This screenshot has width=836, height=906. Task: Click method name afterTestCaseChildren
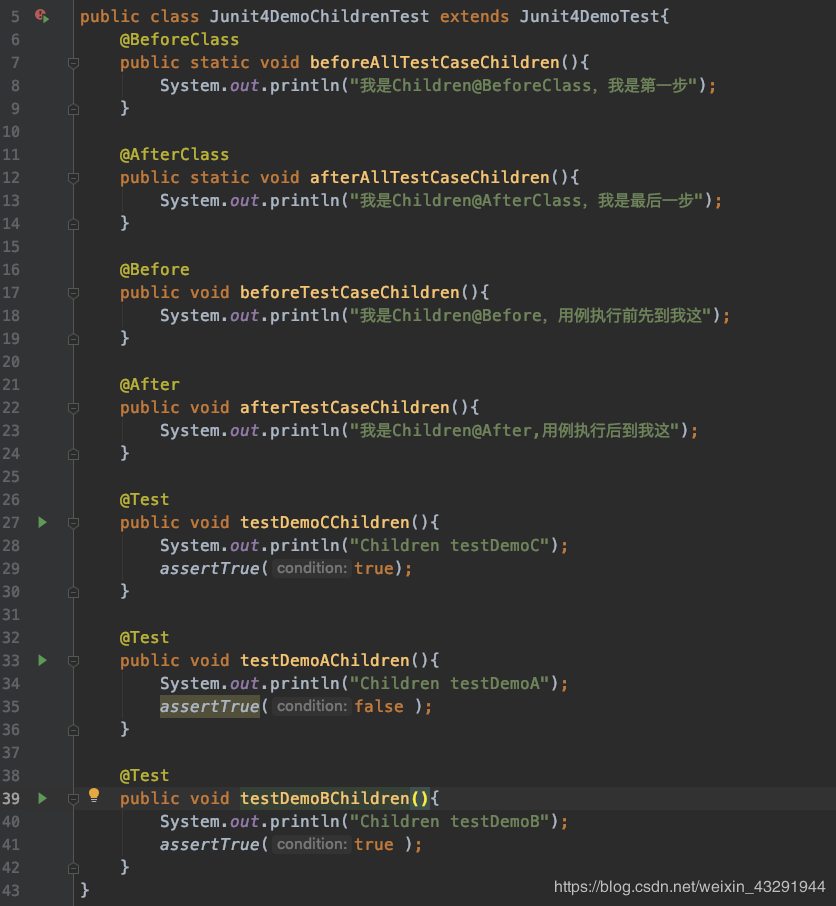point(344,407)
